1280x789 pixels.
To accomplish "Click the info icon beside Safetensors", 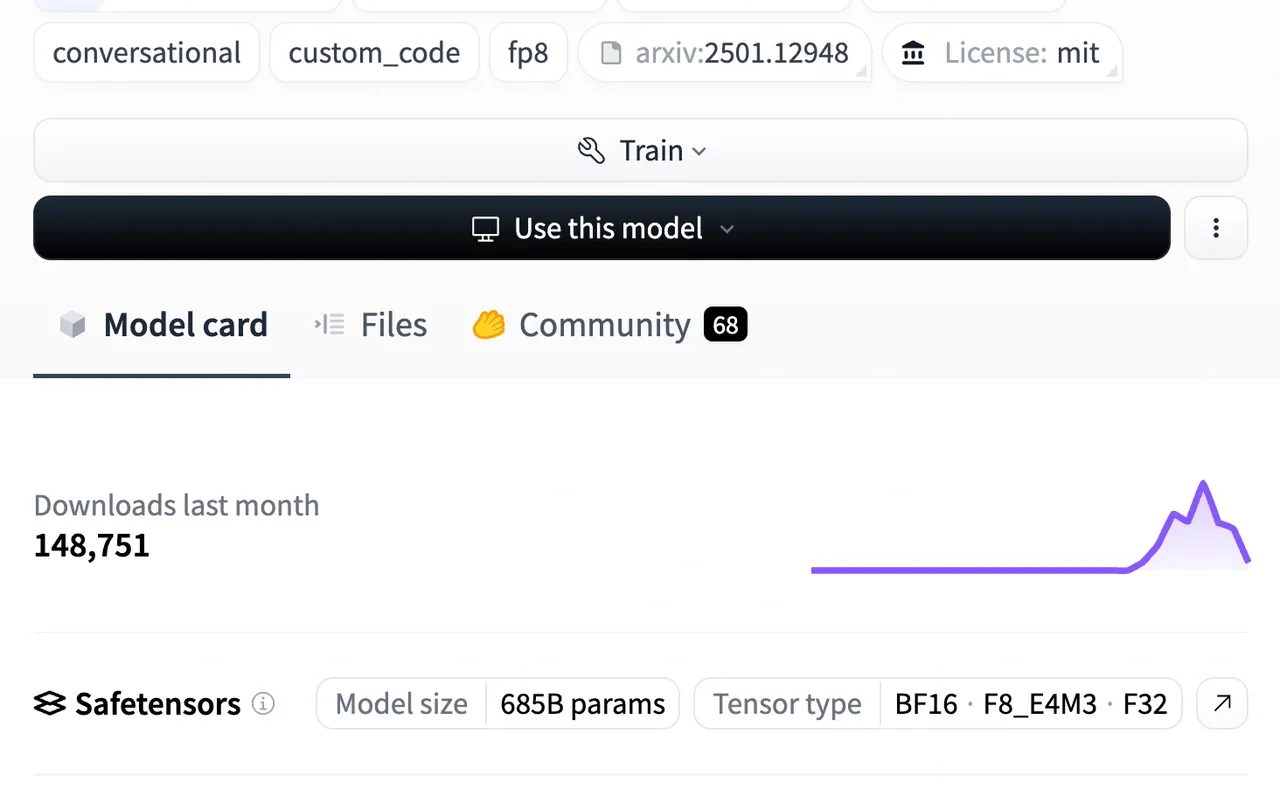I will [x=263, y=704].
